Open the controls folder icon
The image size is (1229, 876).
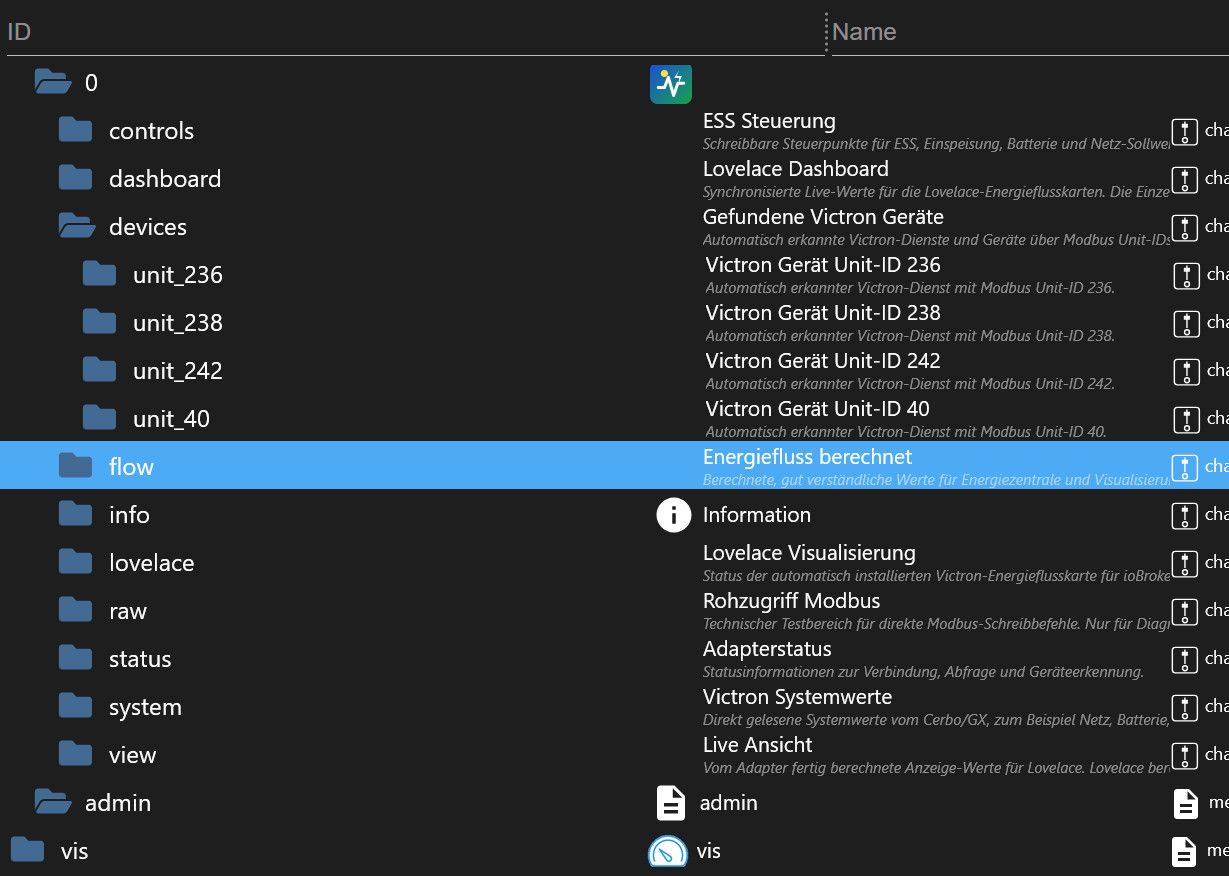[x=75, y=130]
